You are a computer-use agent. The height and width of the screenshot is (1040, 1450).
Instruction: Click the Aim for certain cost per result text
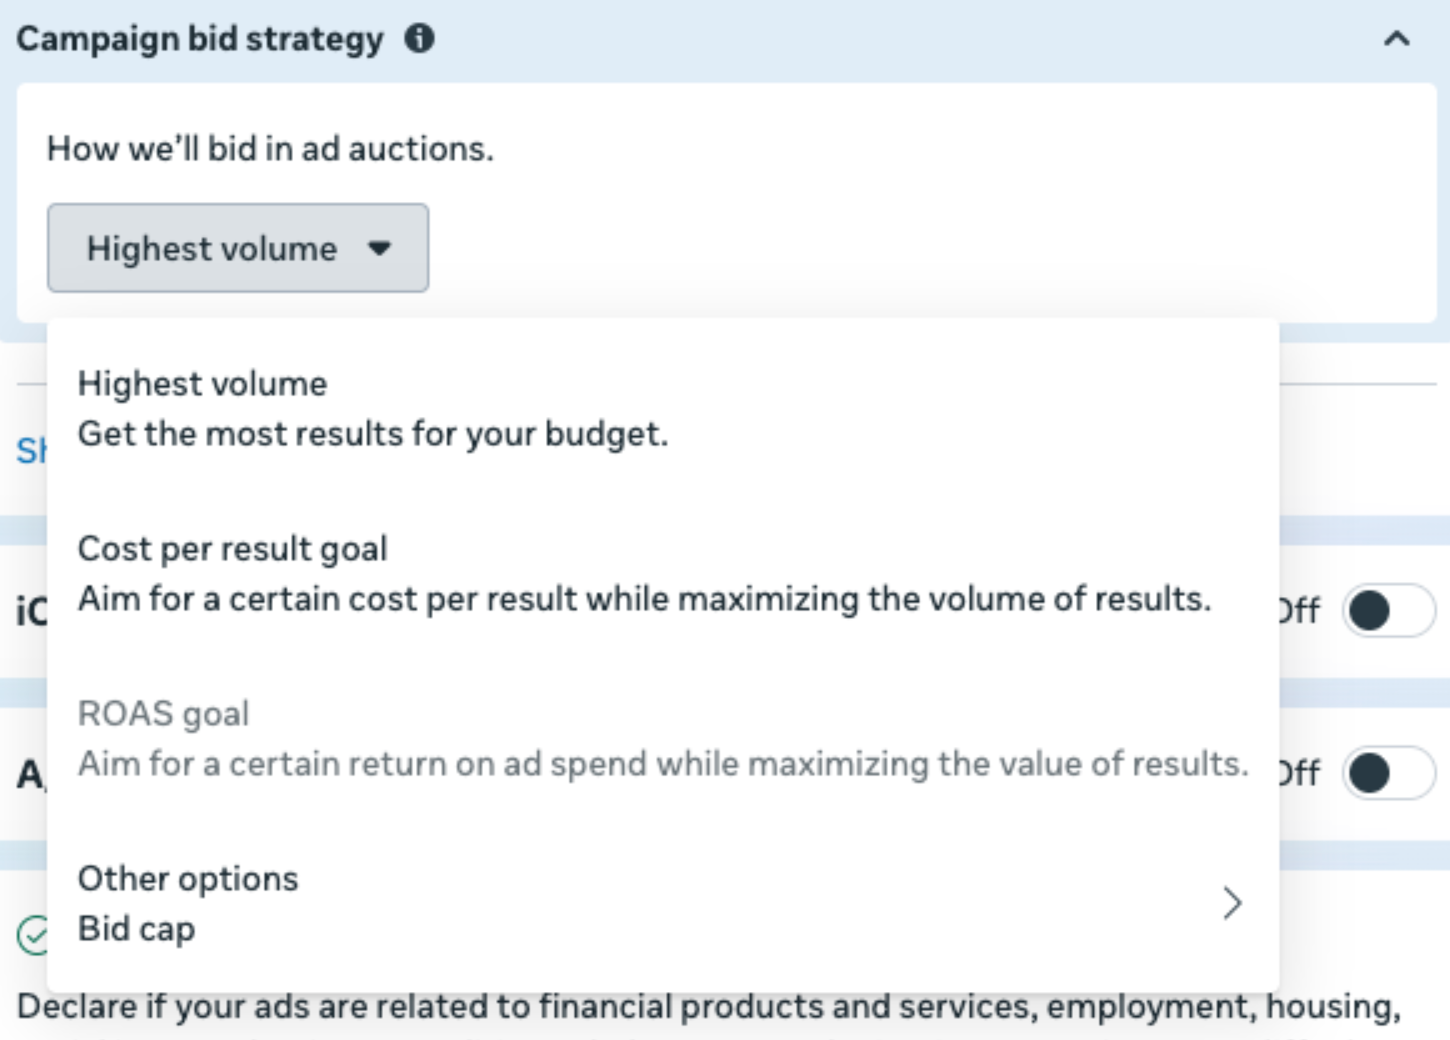click(644, 600)
